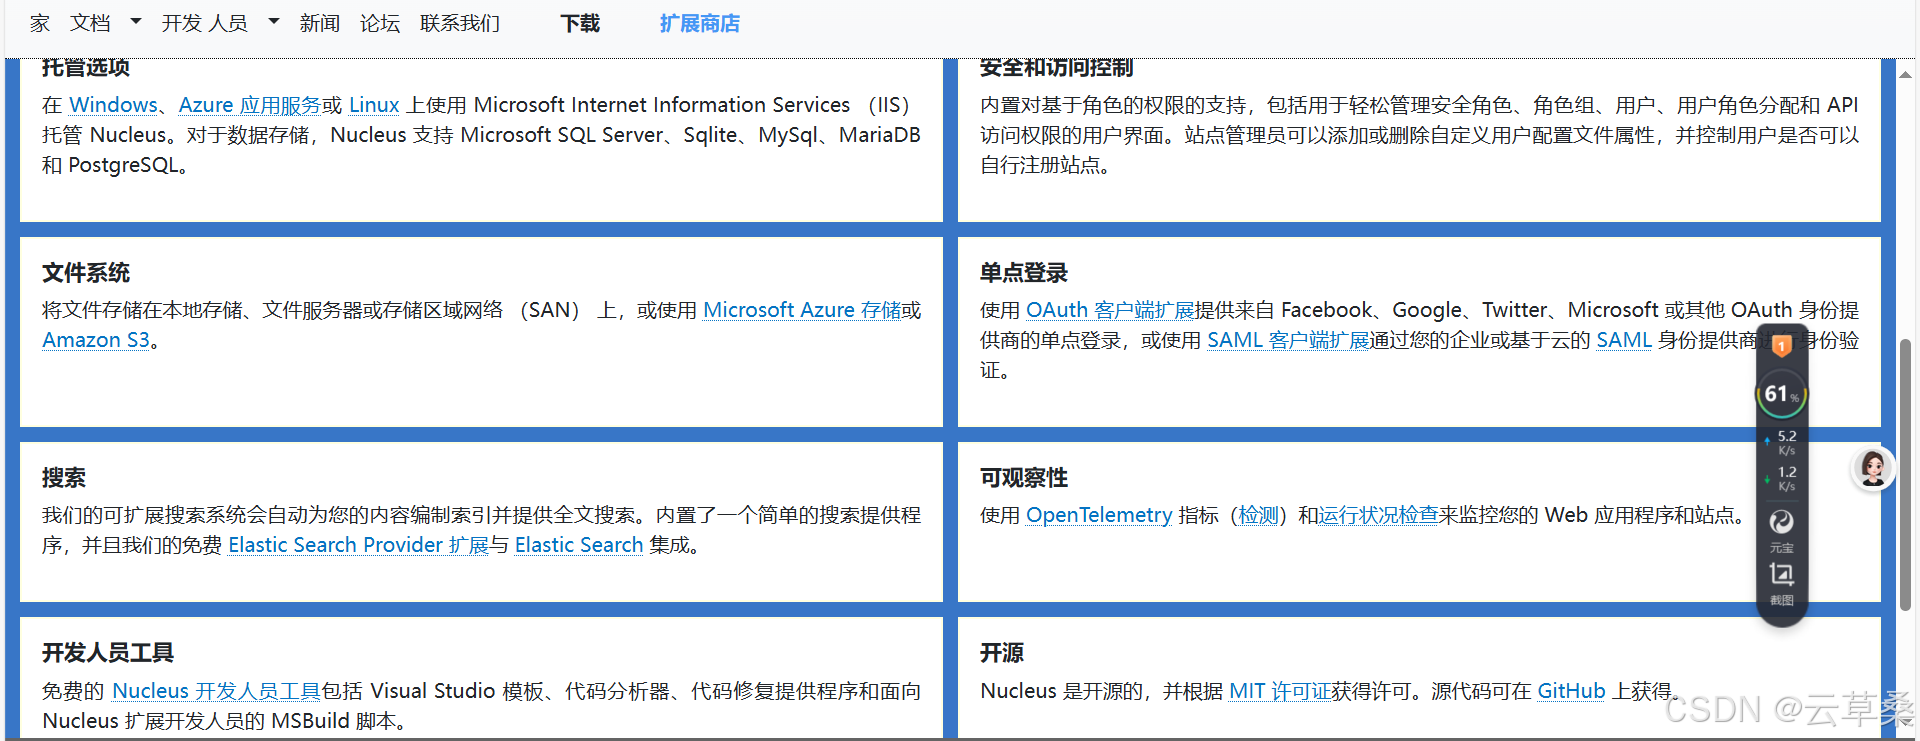
Task: Follow the Linux hosting link
Action: tap(374, 105)
